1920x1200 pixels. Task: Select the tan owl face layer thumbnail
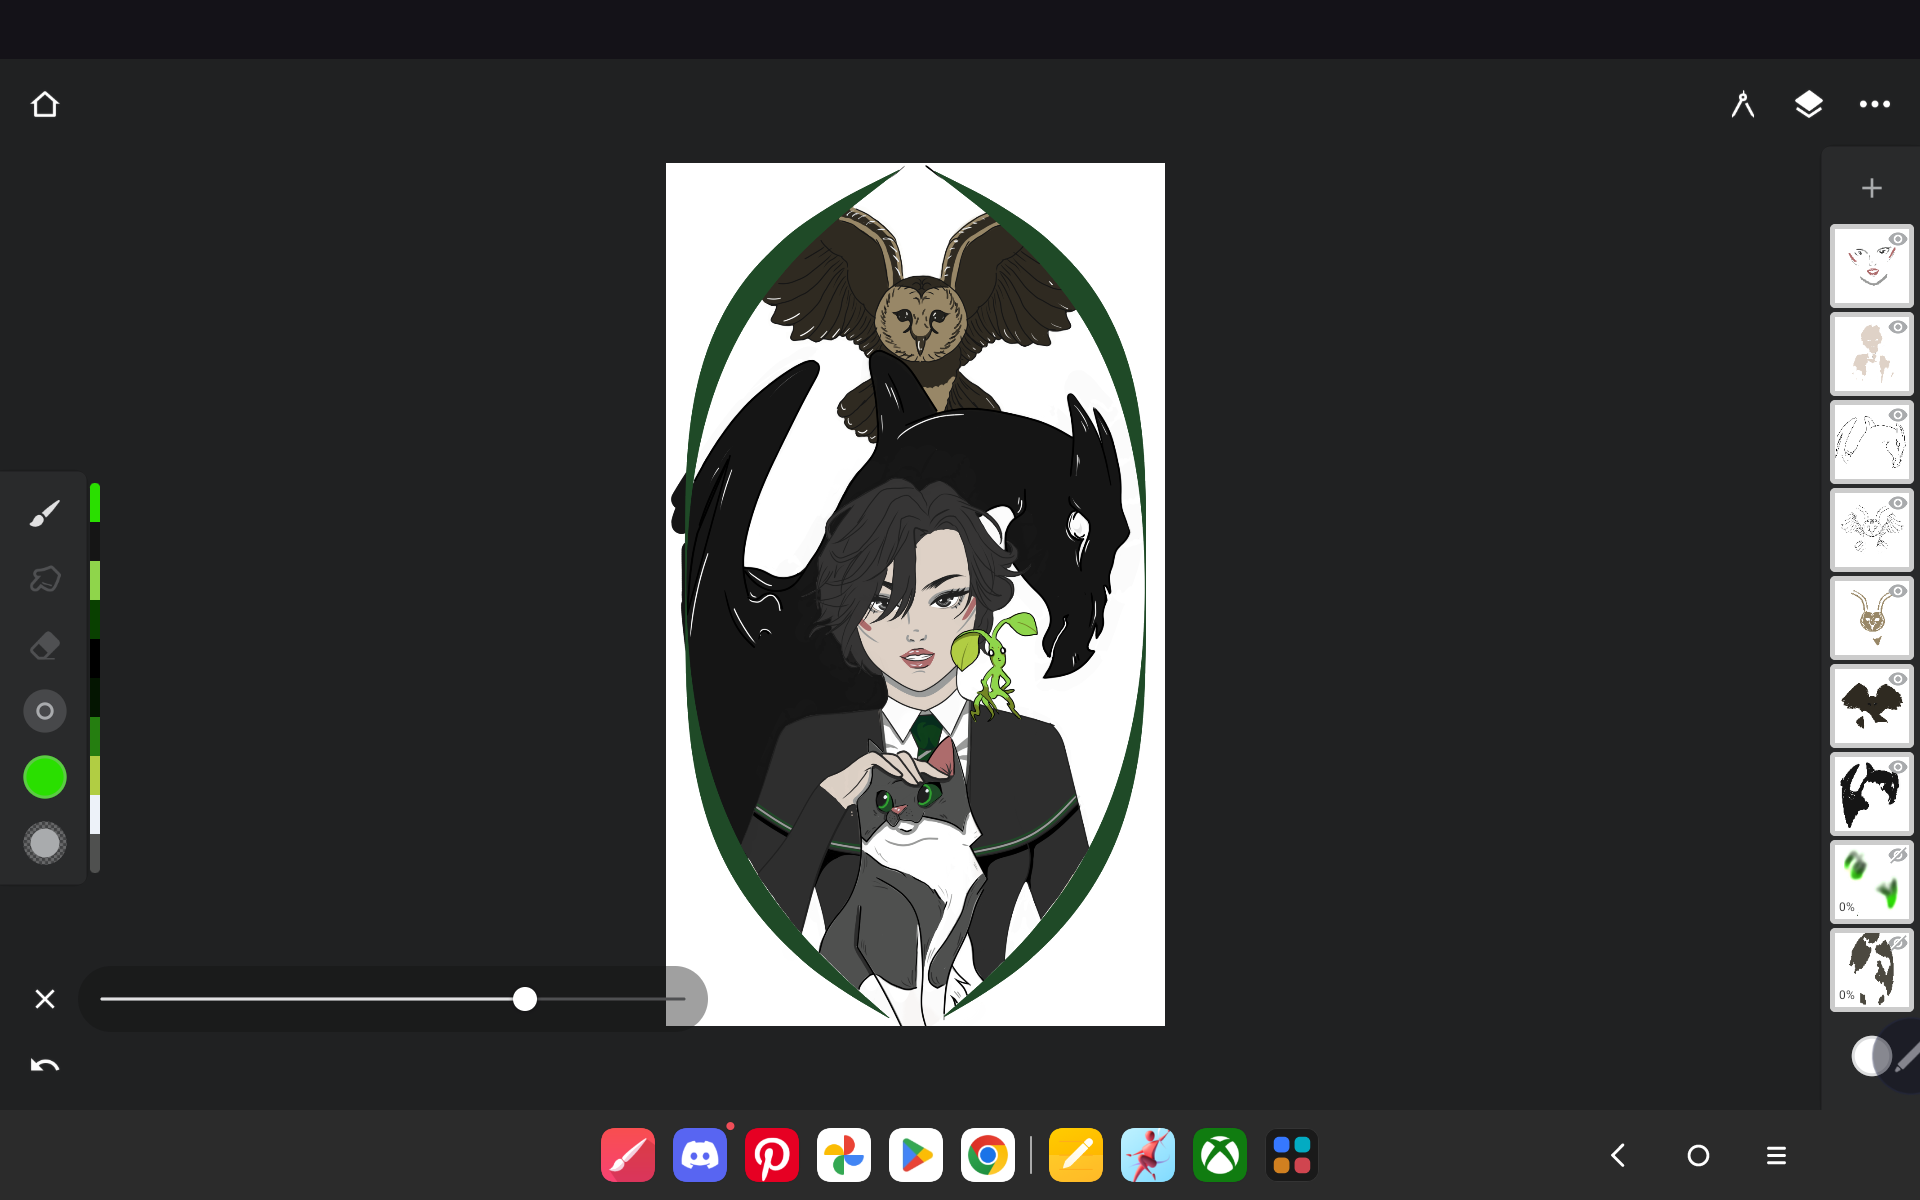coord(1871,618)
